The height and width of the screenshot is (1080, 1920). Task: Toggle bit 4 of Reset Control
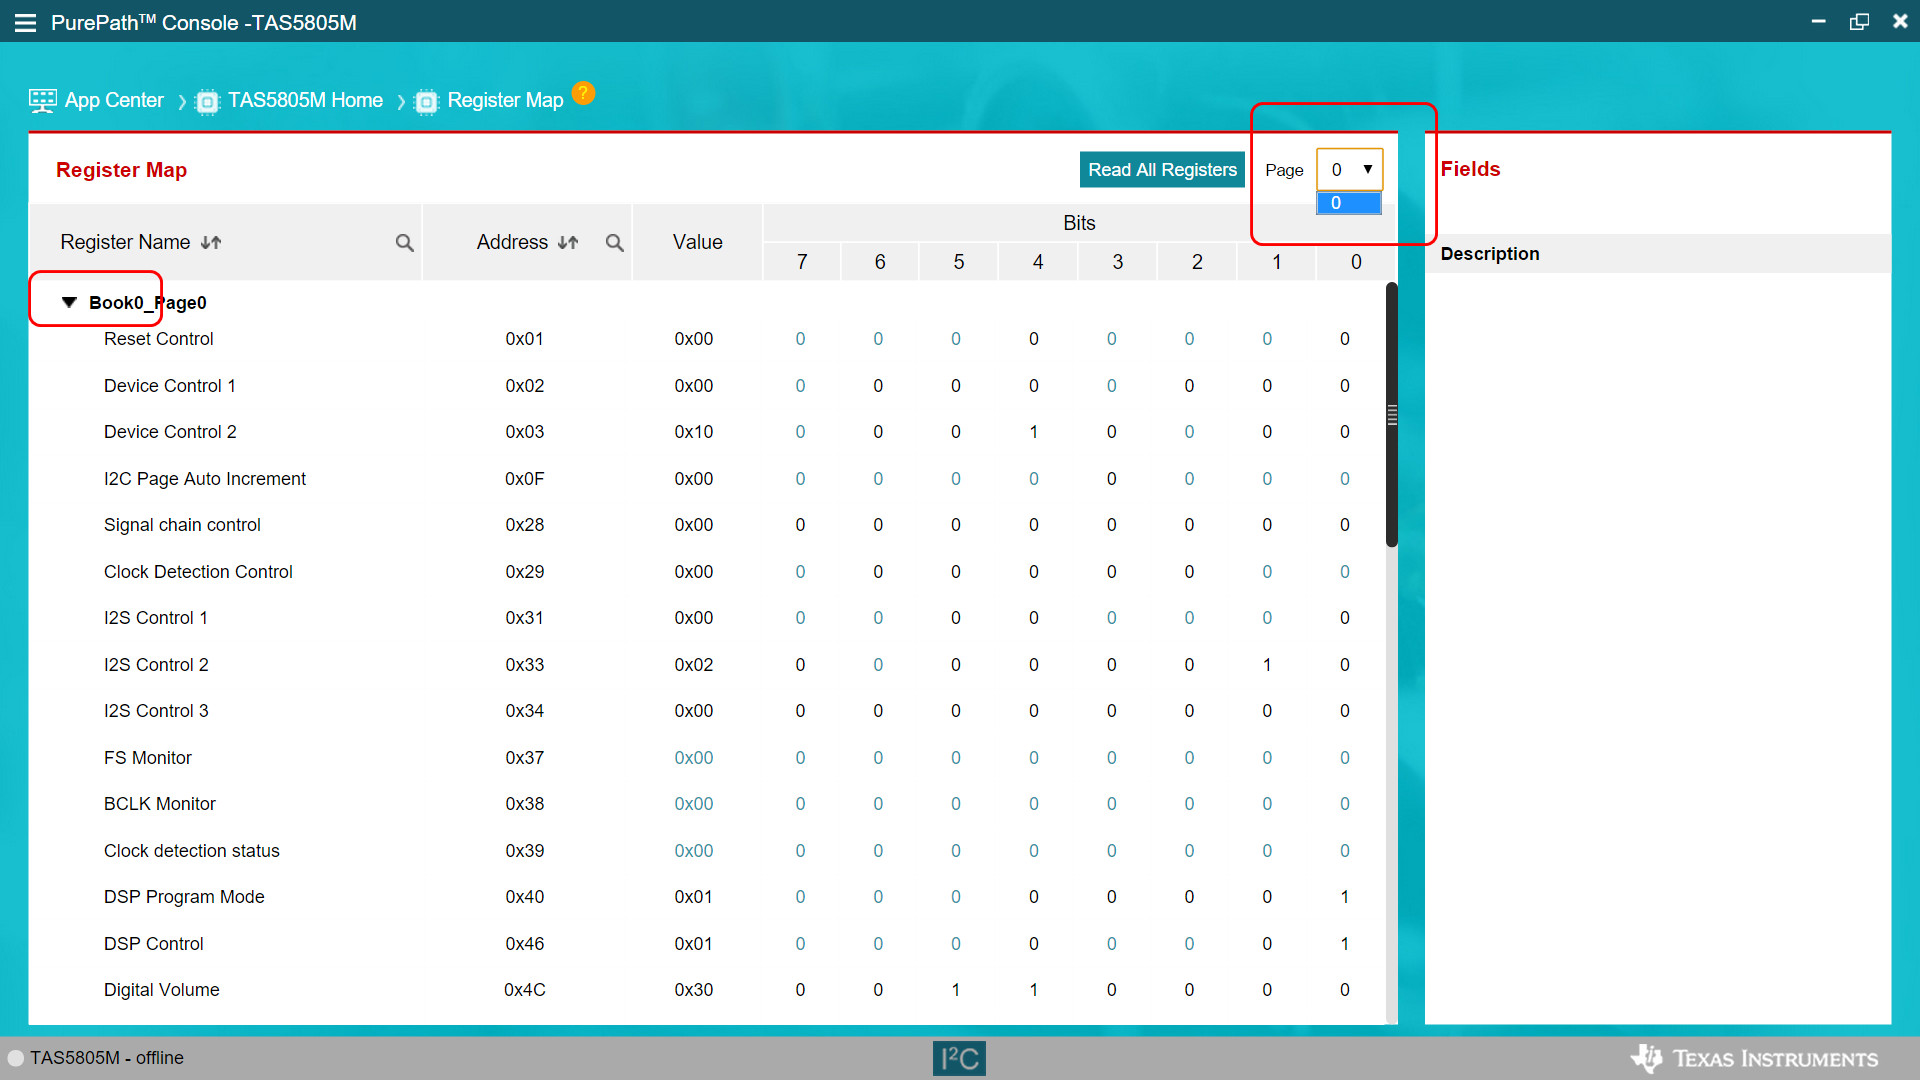(x=1033, y=339)
